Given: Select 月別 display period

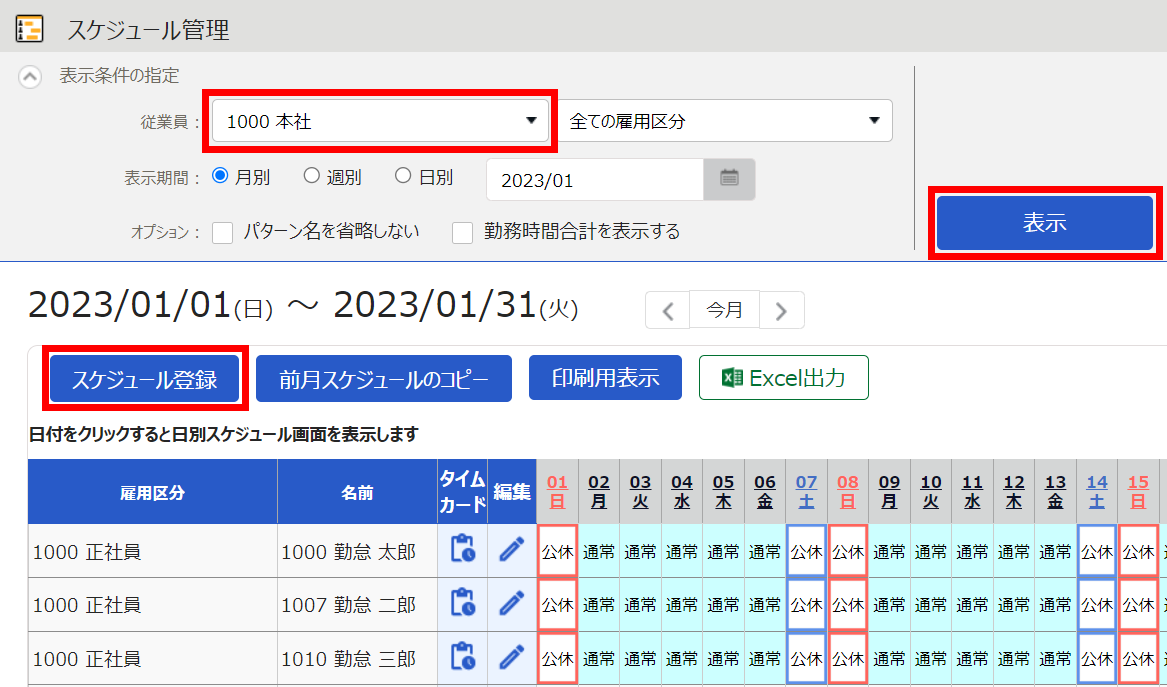Looking at the screenshot, I should click(220, 176).
